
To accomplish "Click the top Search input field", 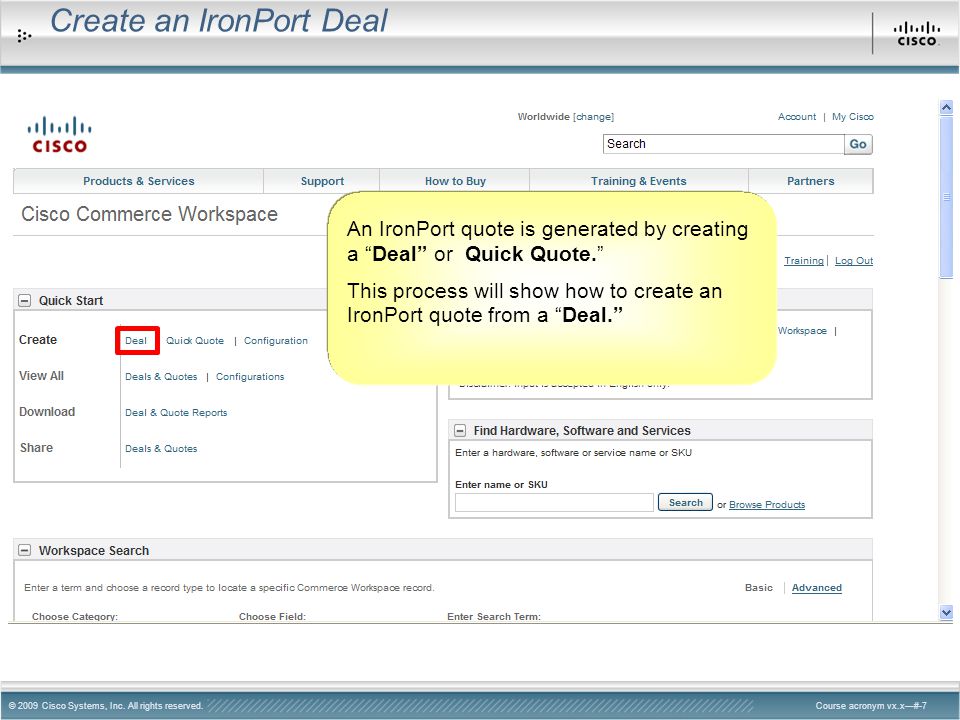I will pyautogui.click(x=723, y=144).
